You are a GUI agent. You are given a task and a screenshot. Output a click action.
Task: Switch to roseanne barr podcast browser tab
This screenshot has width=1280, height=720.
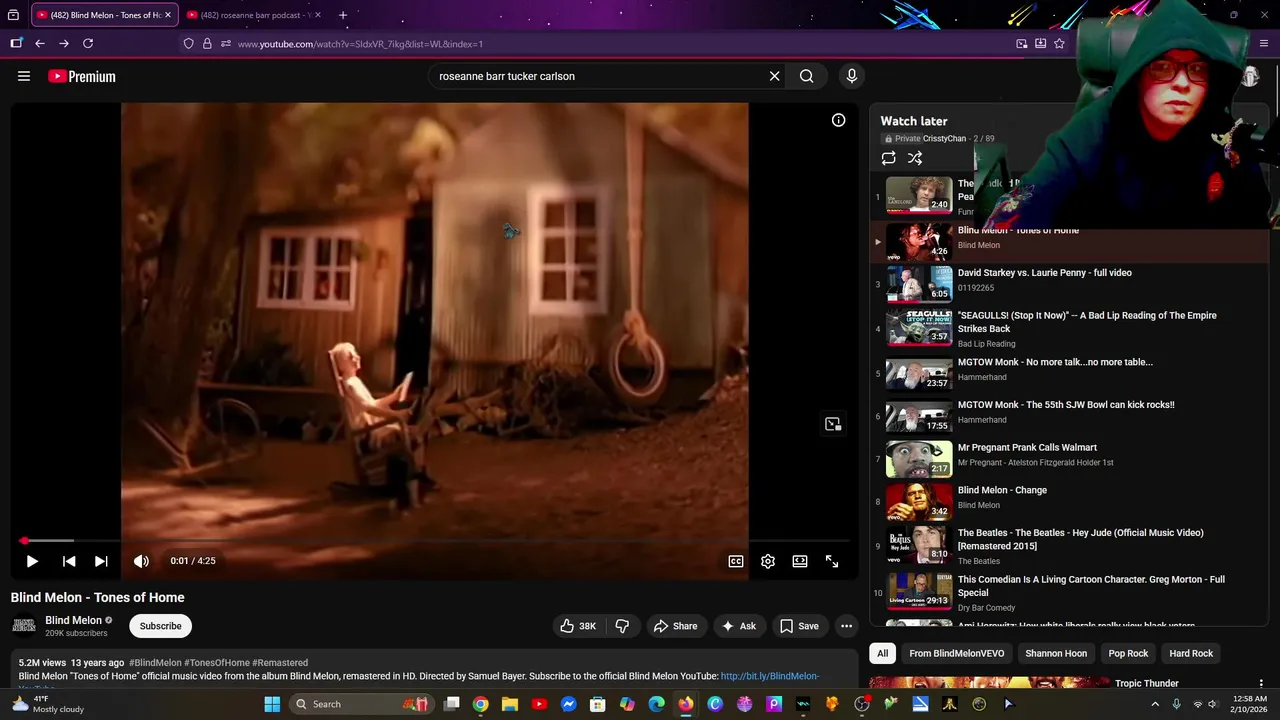coord(253,15)
